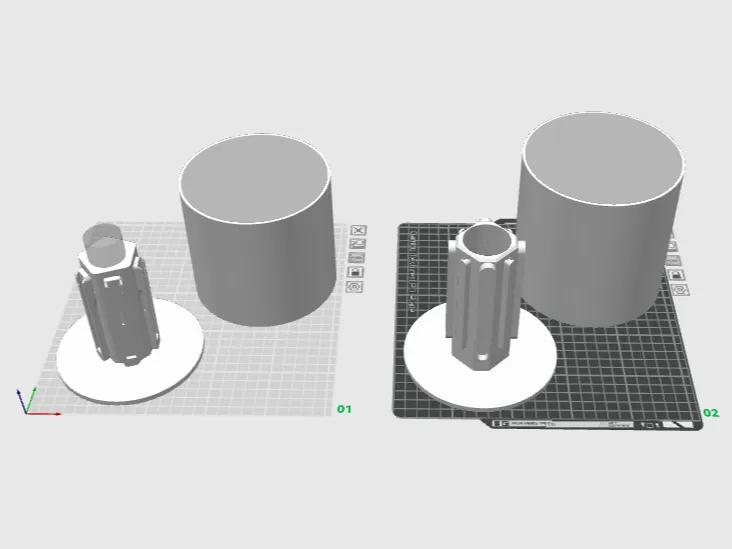732x549 pixels.
Task: Arrange objects icon on plate 01
Action: pyautogui.click(x=357, y=258)
